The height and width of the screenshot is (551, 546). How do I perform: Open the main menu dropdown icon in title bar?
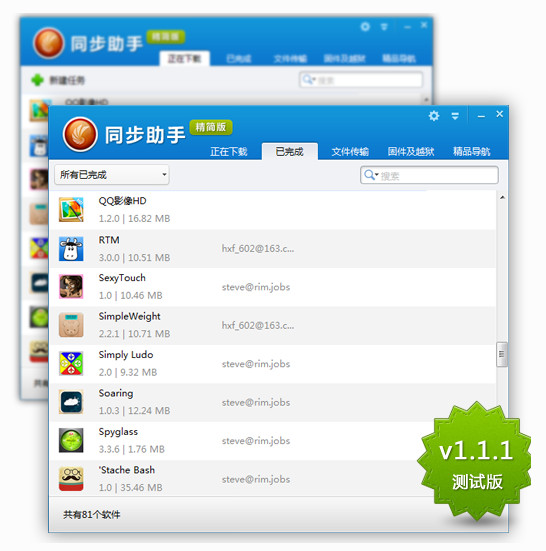pos(455,116)
